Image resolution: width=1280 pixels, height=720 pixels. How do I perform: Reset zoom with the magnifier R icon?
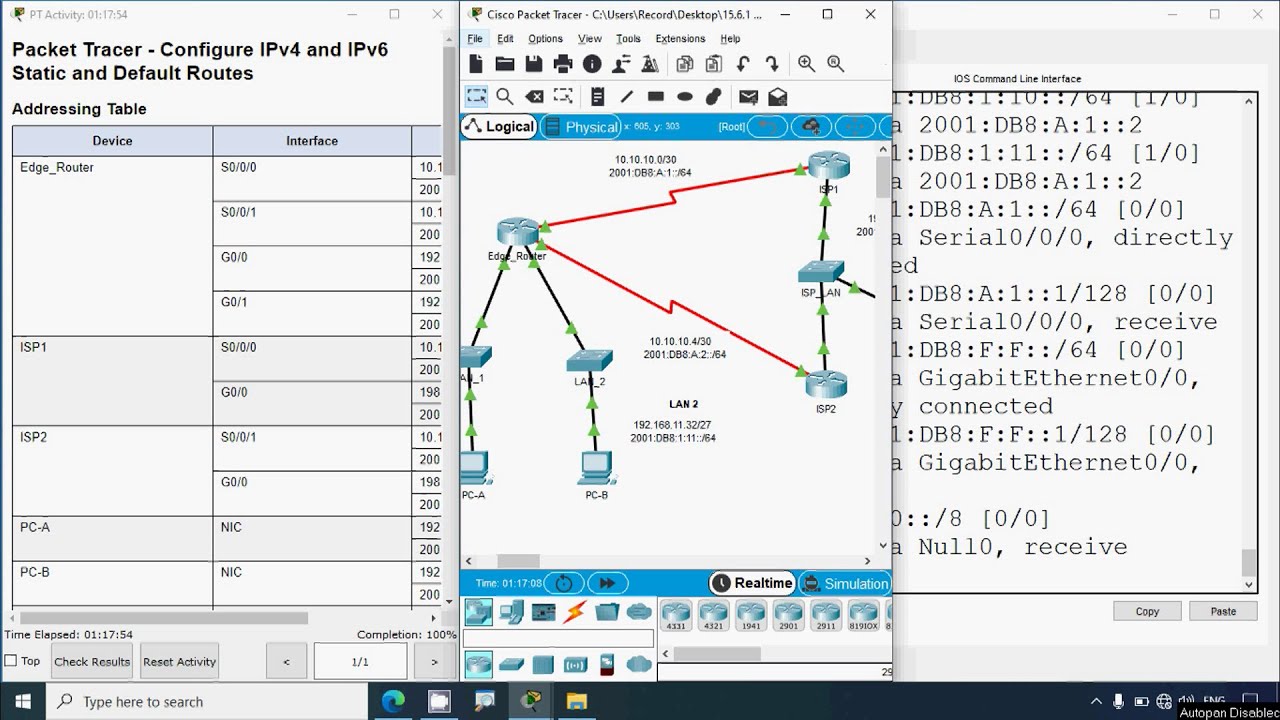point(836,64)
